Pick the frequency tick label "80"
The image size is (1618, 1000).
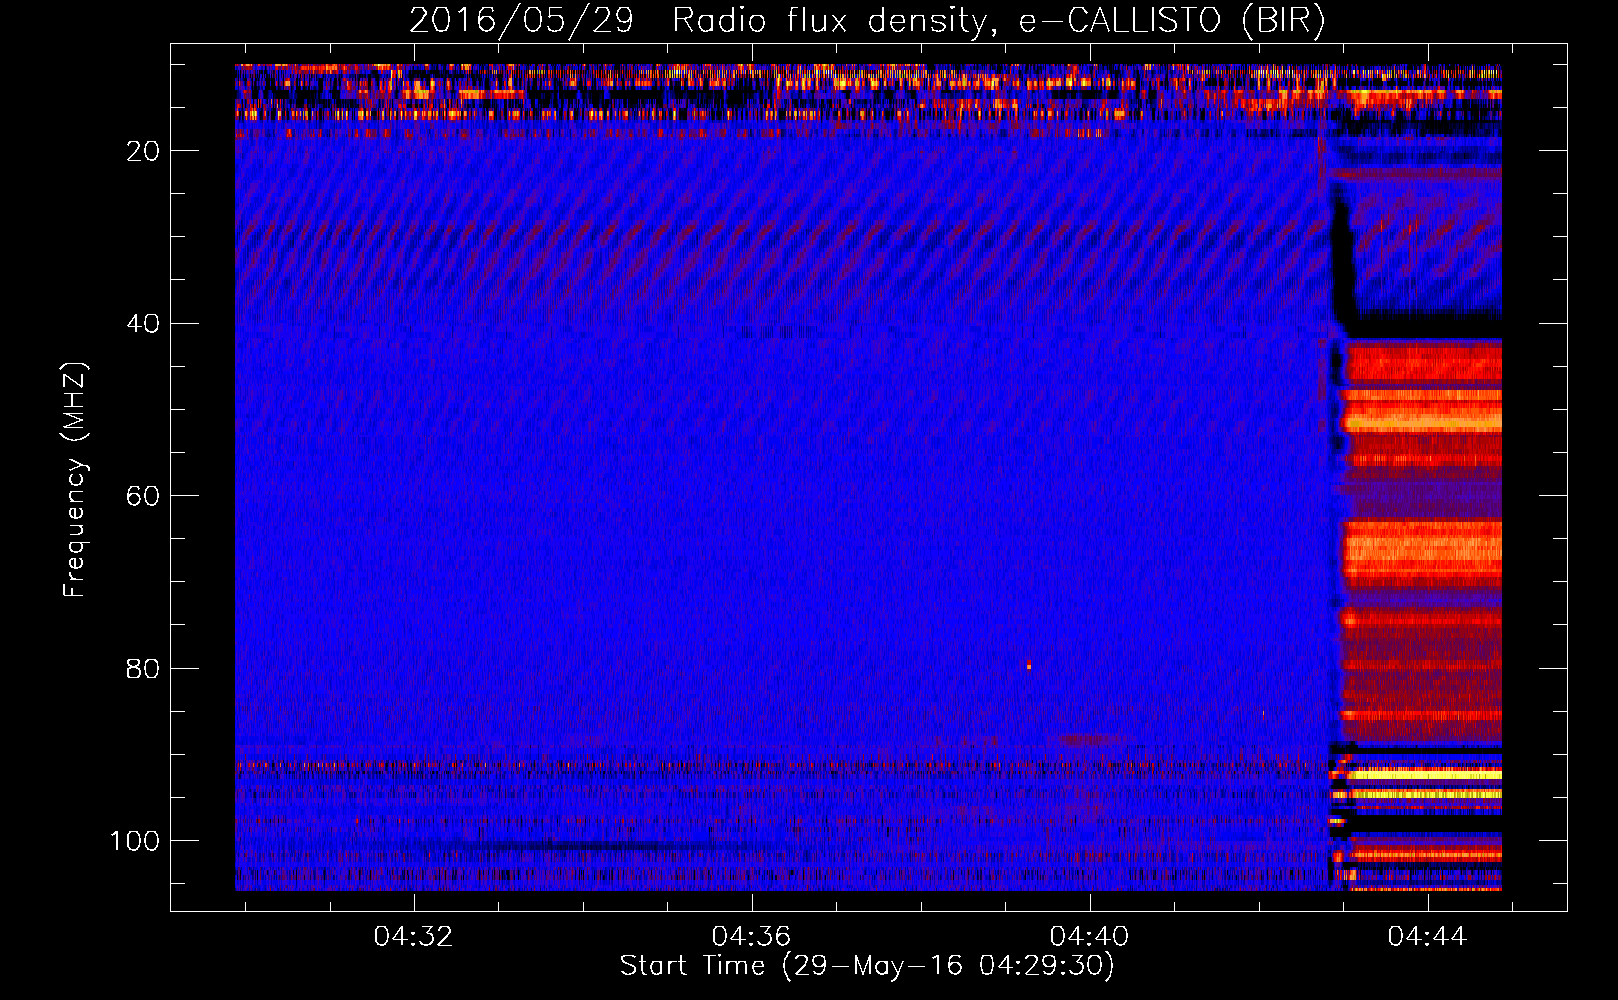144,668
